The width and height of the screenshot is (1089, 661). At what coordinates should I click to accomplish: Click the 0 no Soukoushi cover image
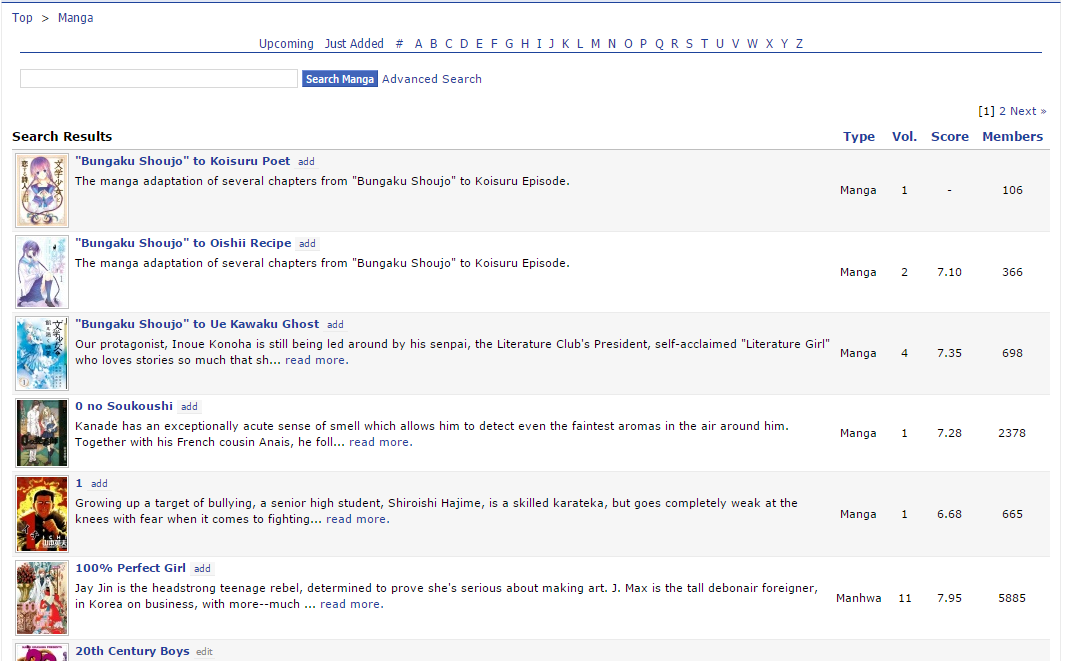coord(42,433)
